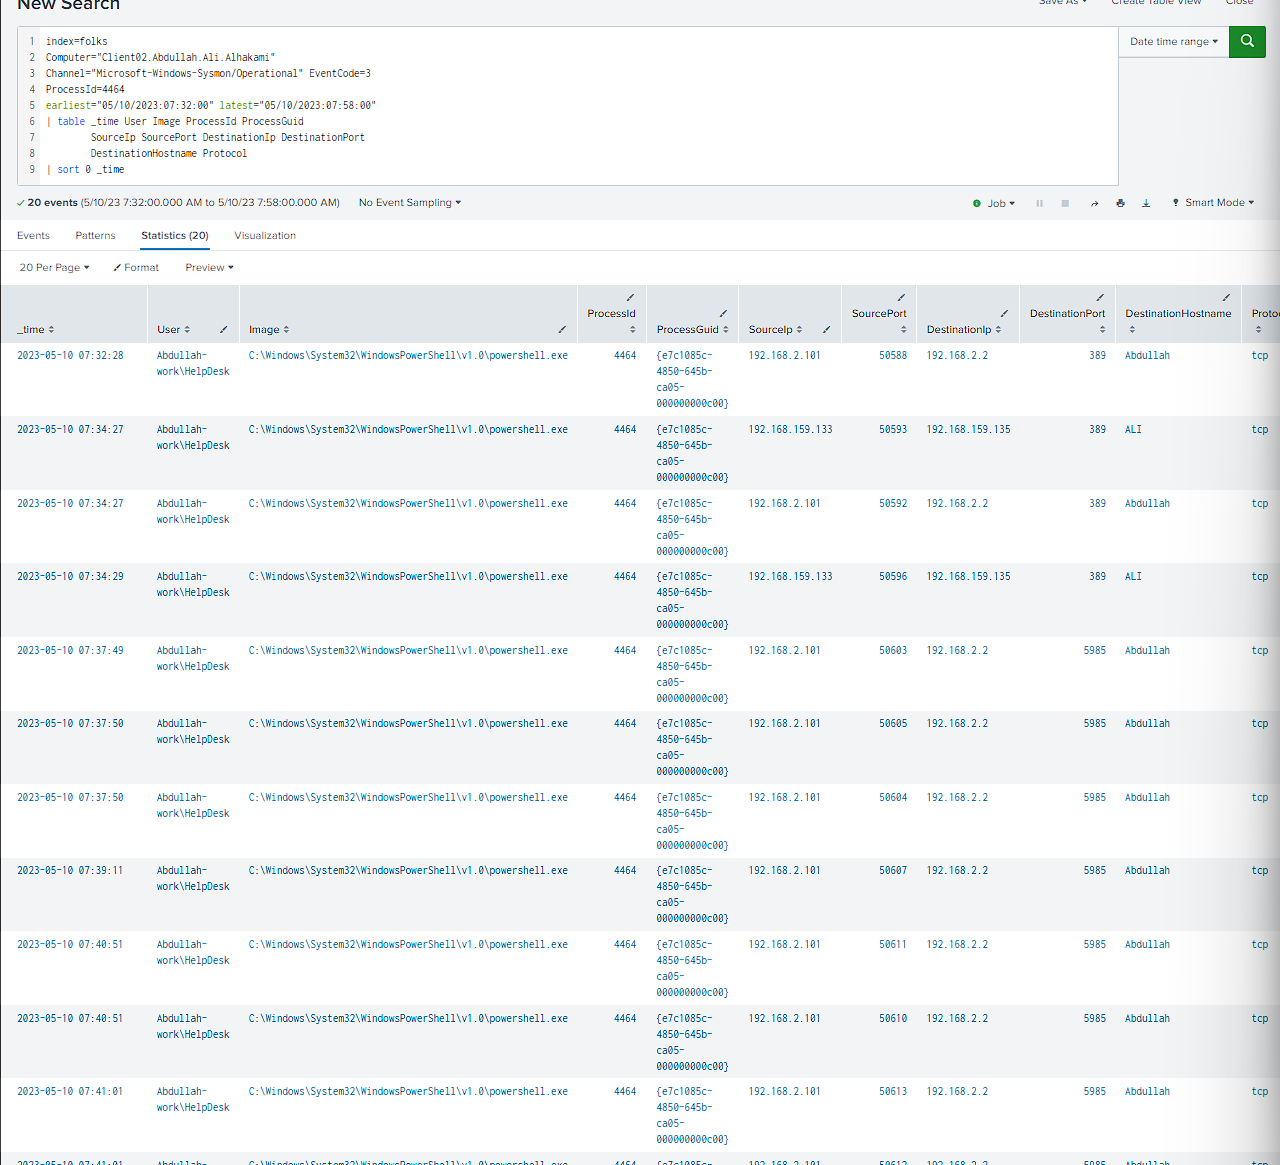Image resolution: width=1280 pixels, height=1165 pixels.
Task: Open the Format options
Action: (136, 268)
